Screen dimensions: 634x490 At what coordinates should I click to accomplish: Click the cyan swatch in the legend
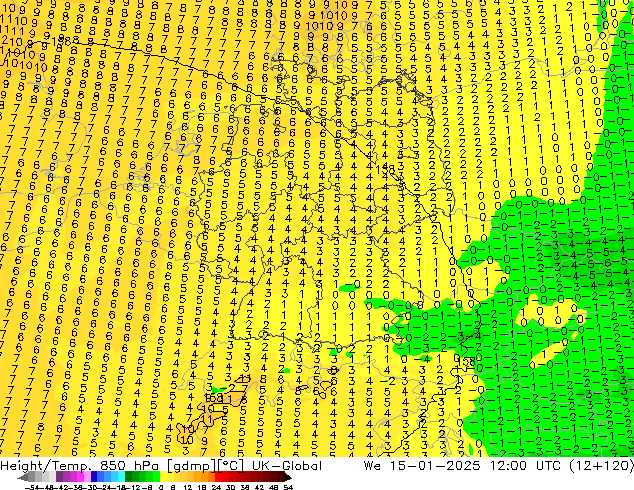click(121, 478)
